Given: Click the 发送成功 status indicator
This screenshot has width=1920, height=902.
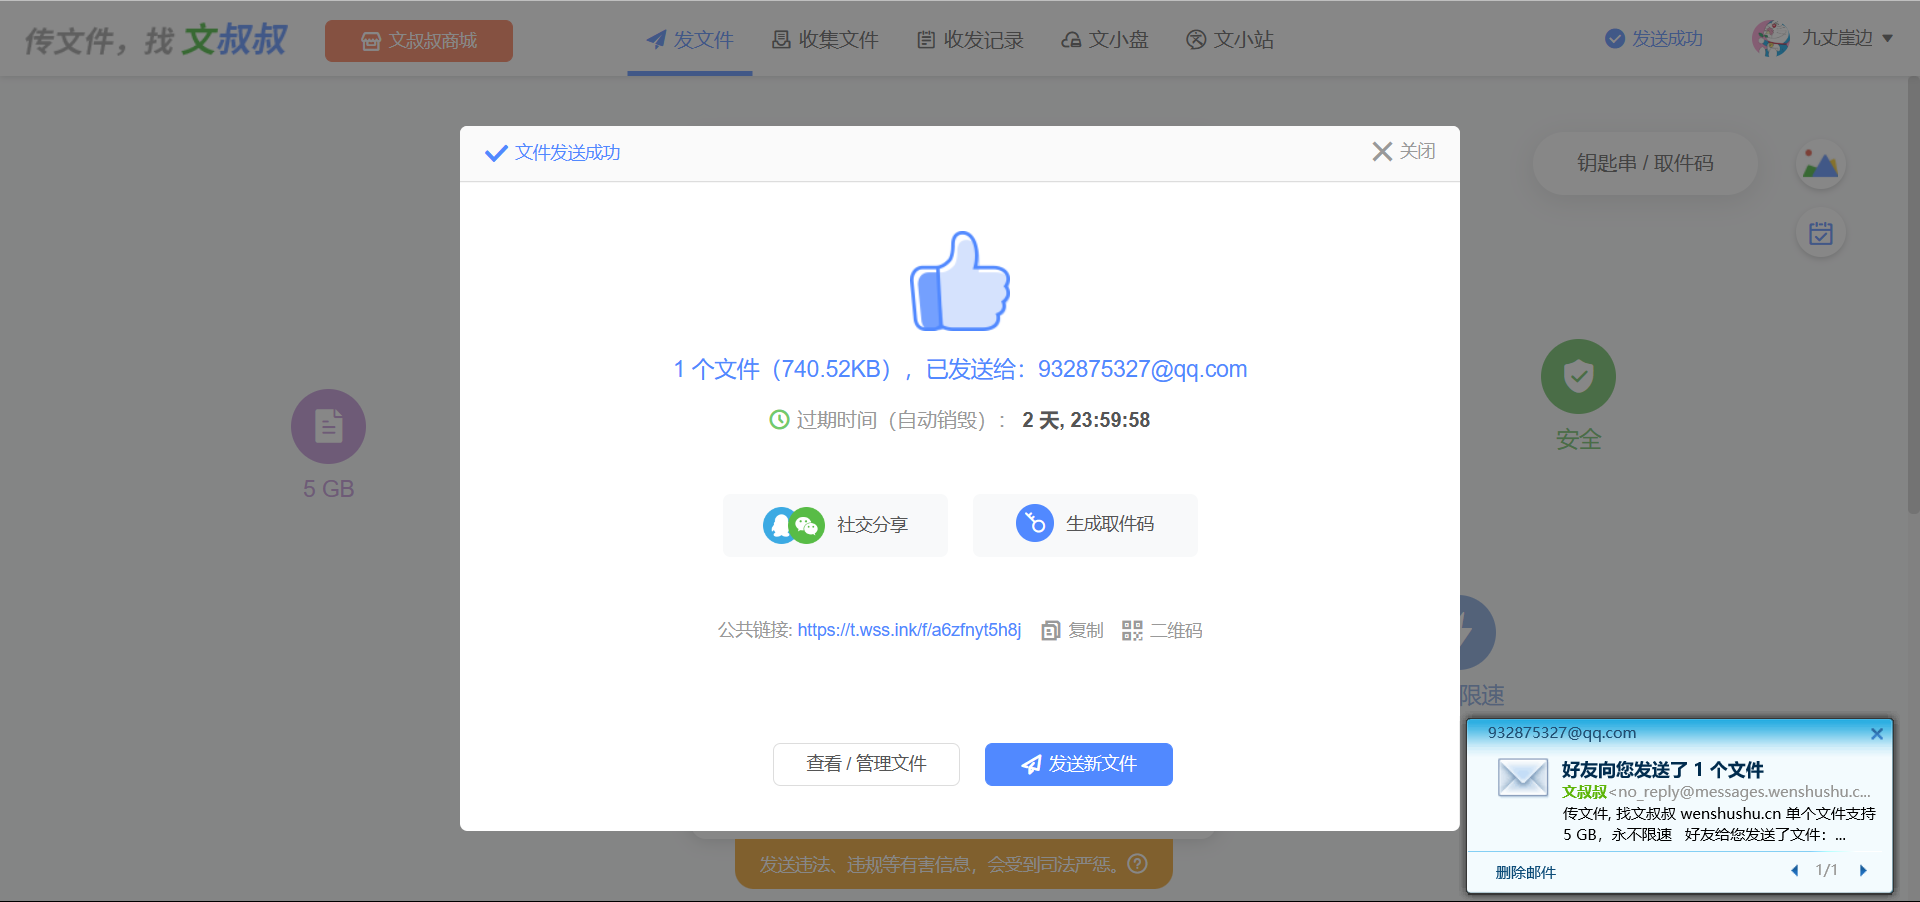Looking at the screenshot, I should 1654,38.
